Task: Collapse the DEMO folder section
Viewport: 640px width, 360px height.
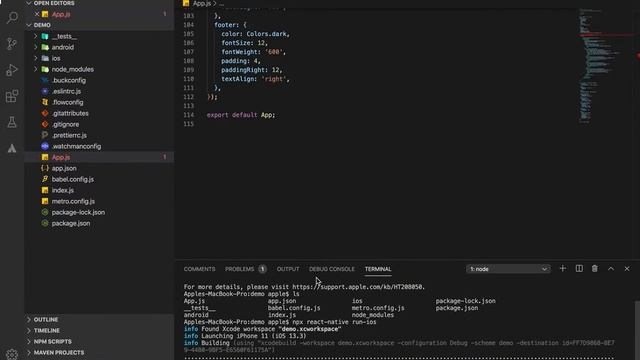Action: pos(29,25)
